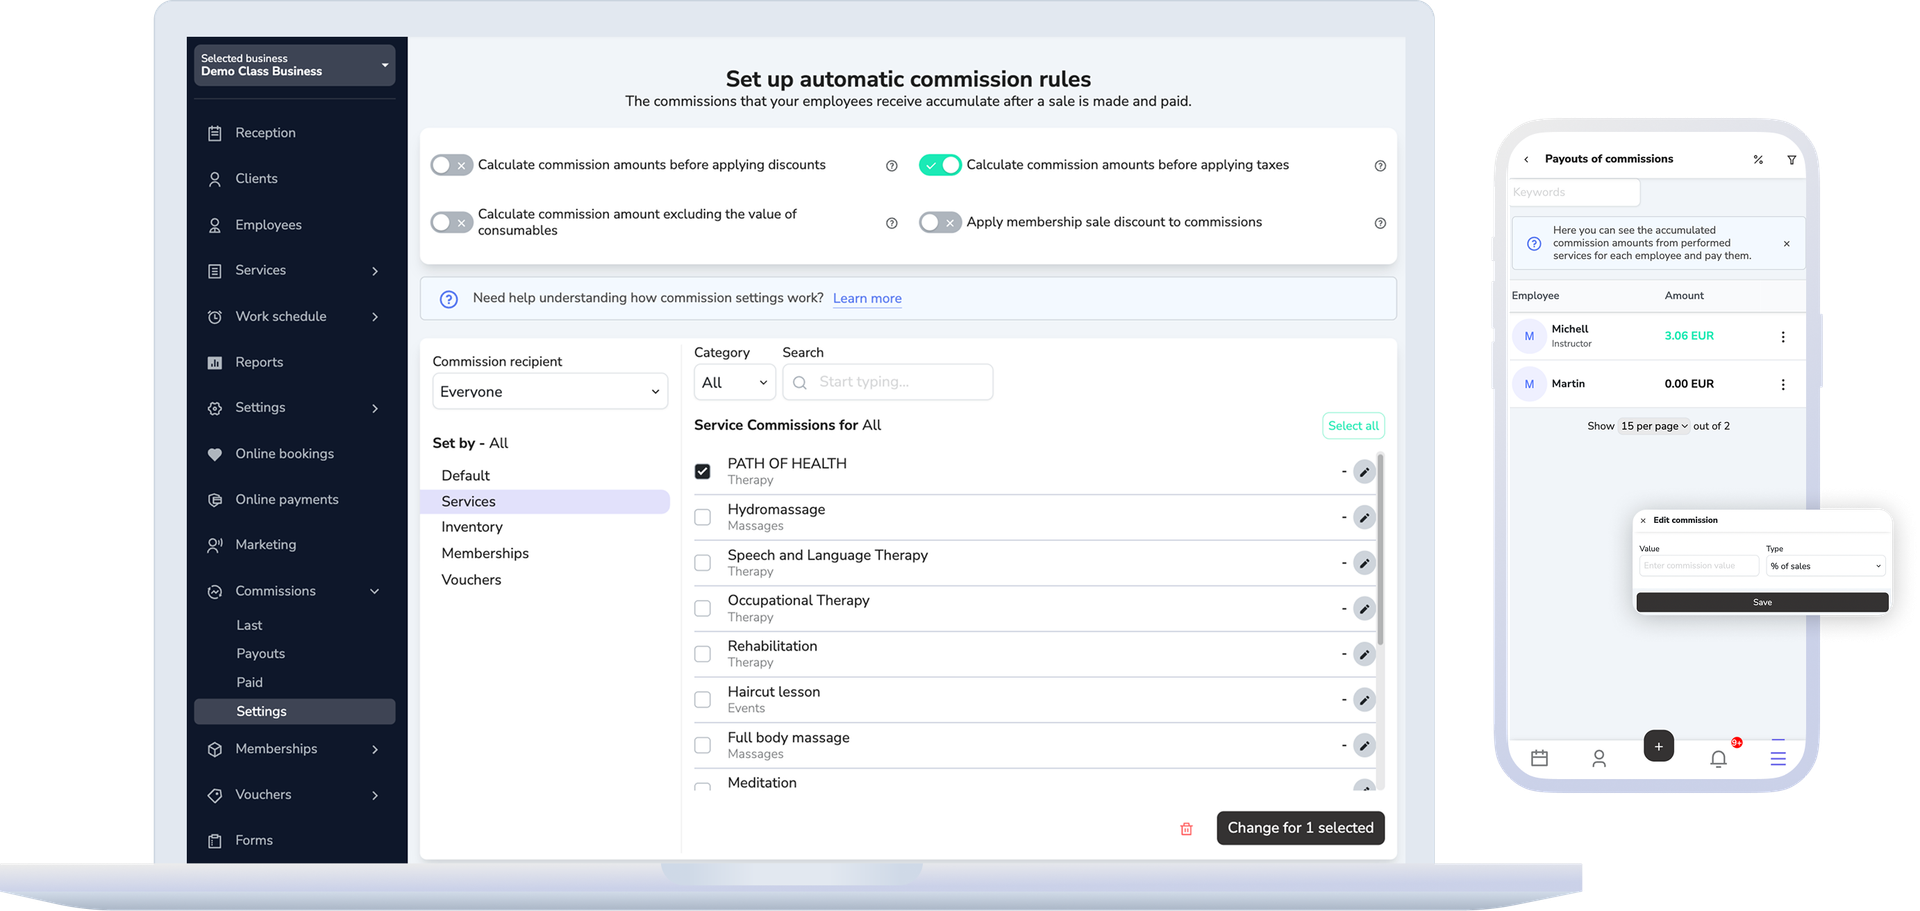Edit commission for PATH OF HEALTH

click(1364, 472)
